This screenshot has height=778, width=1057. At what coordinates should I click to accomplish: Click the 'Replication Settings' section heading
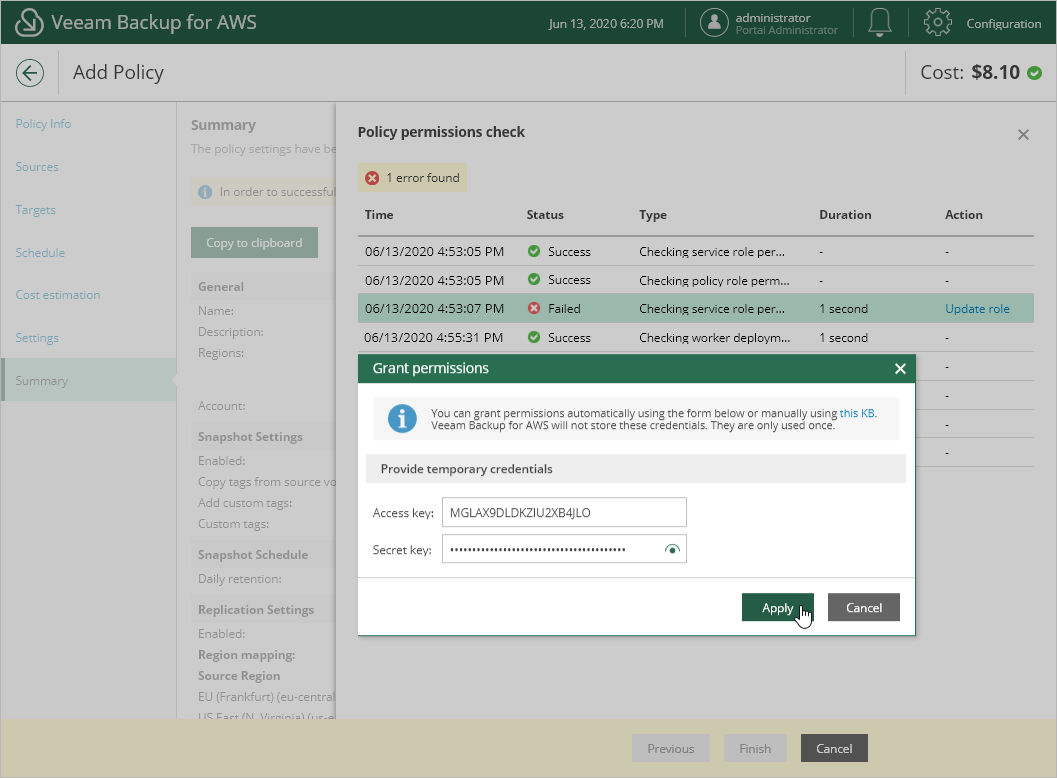256,609
